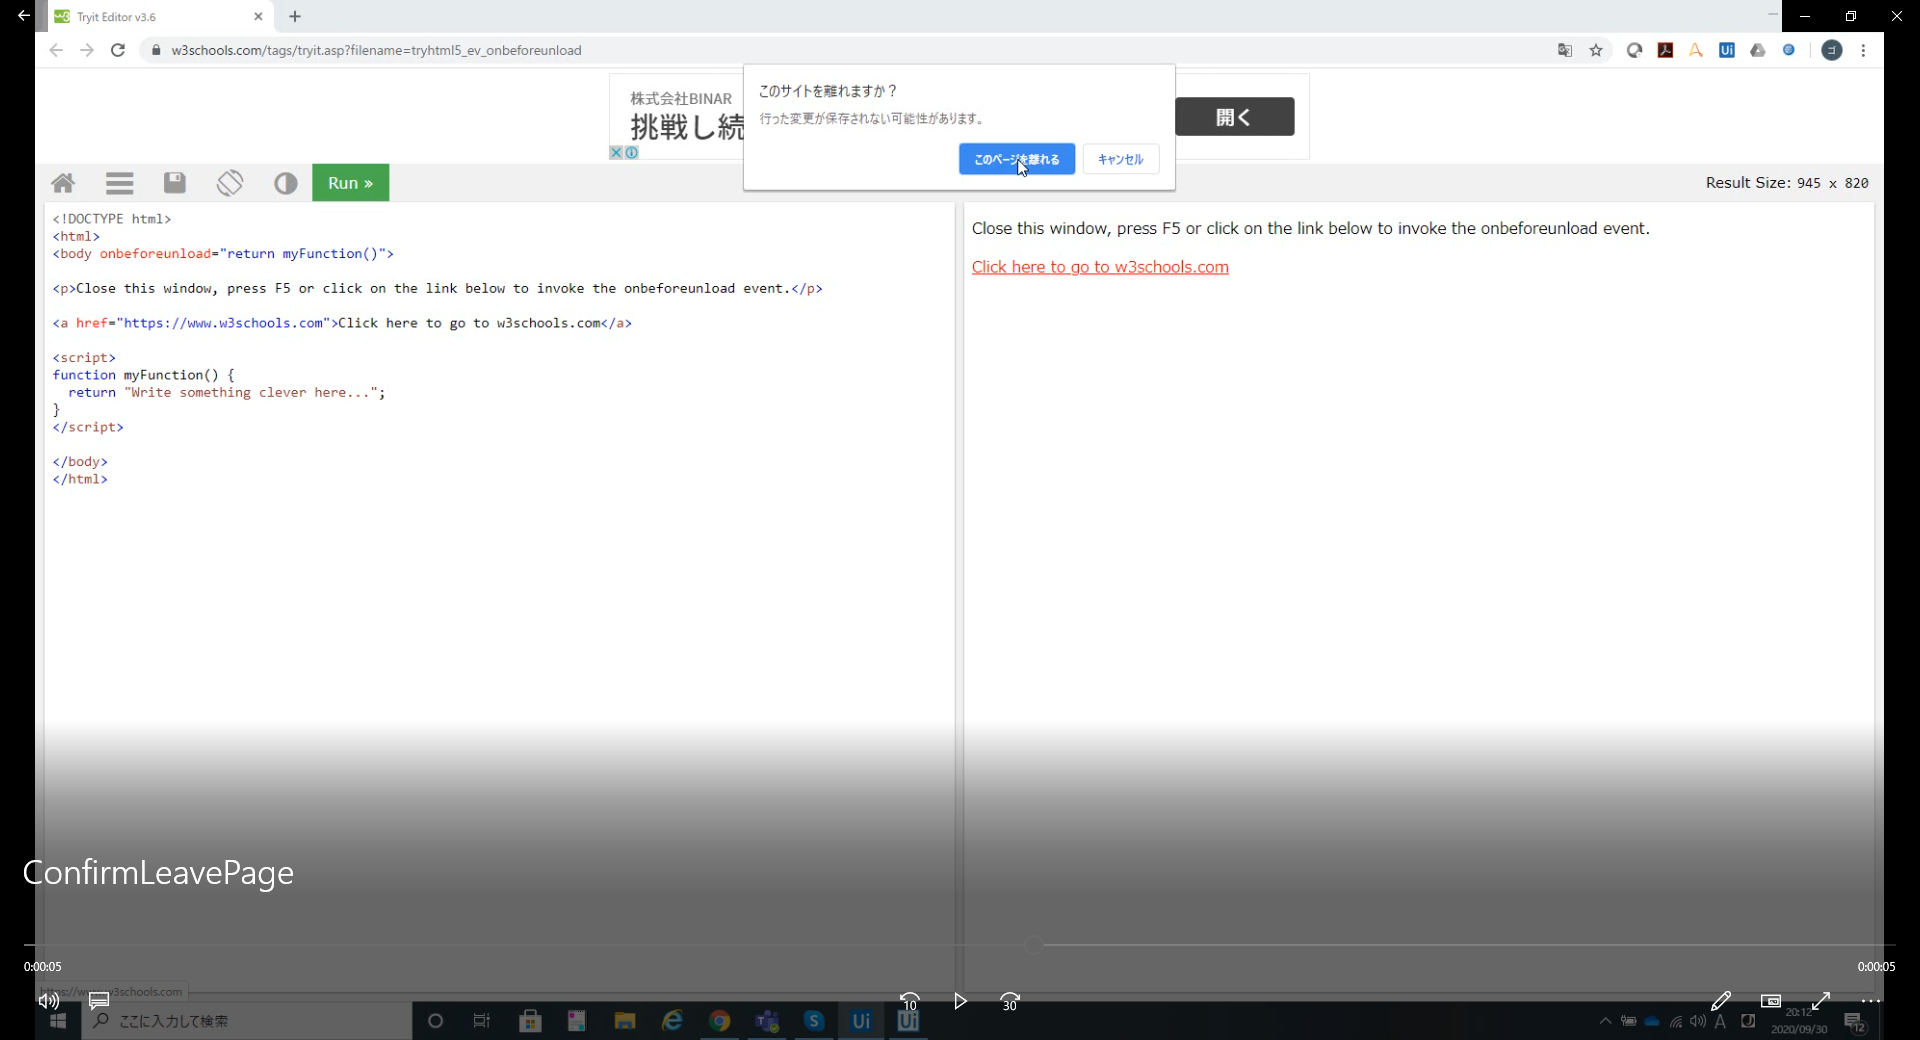
Task: Click the W3Schools home icon
Action: pyautogui.click(x=63, y=183)
